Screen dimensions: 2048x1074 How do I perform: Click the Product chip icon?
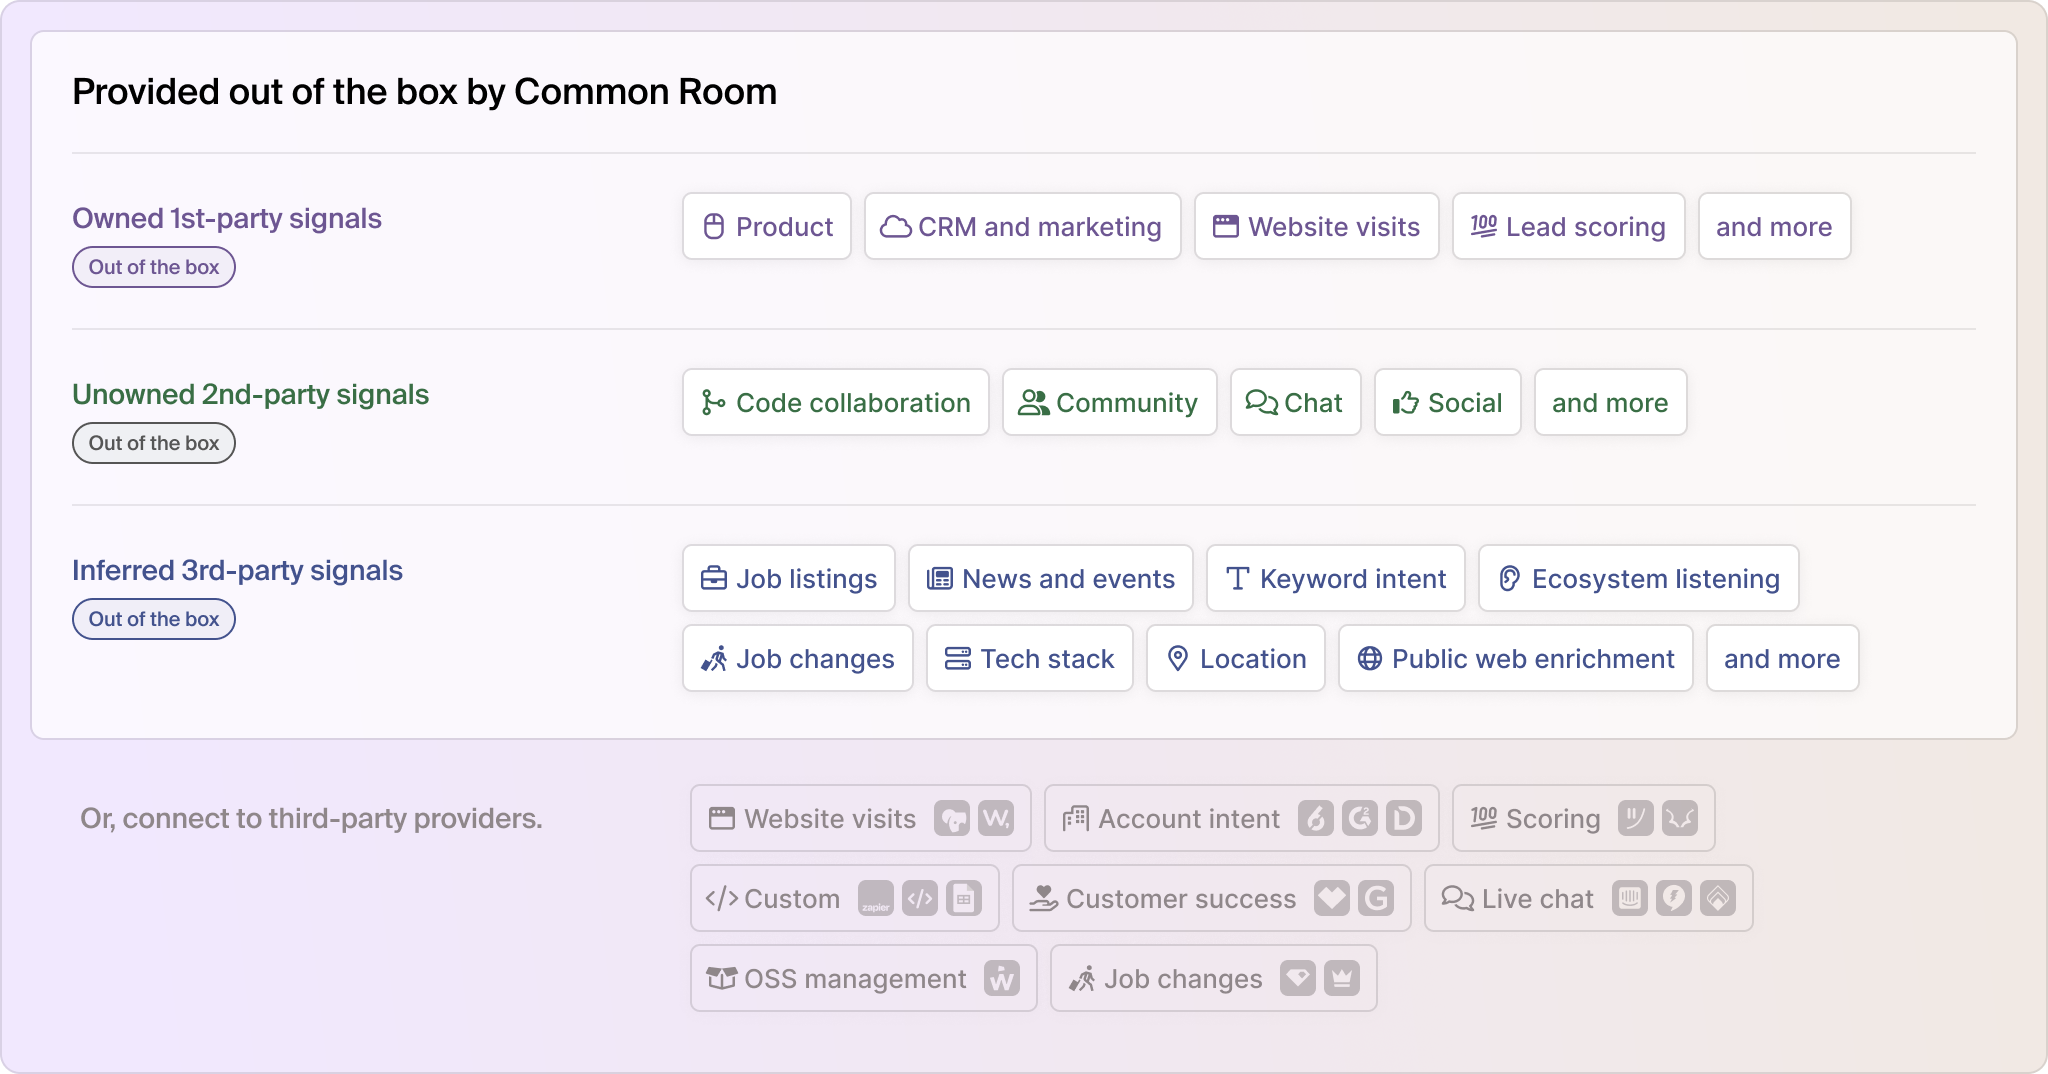pos(713,227)
